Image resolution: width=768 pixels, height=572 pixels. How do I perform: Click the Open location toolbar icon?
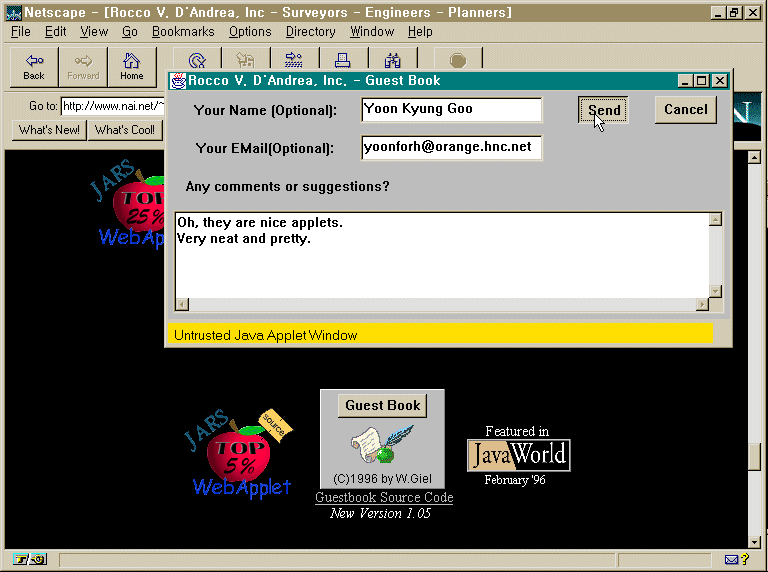(x=294, y=60)
